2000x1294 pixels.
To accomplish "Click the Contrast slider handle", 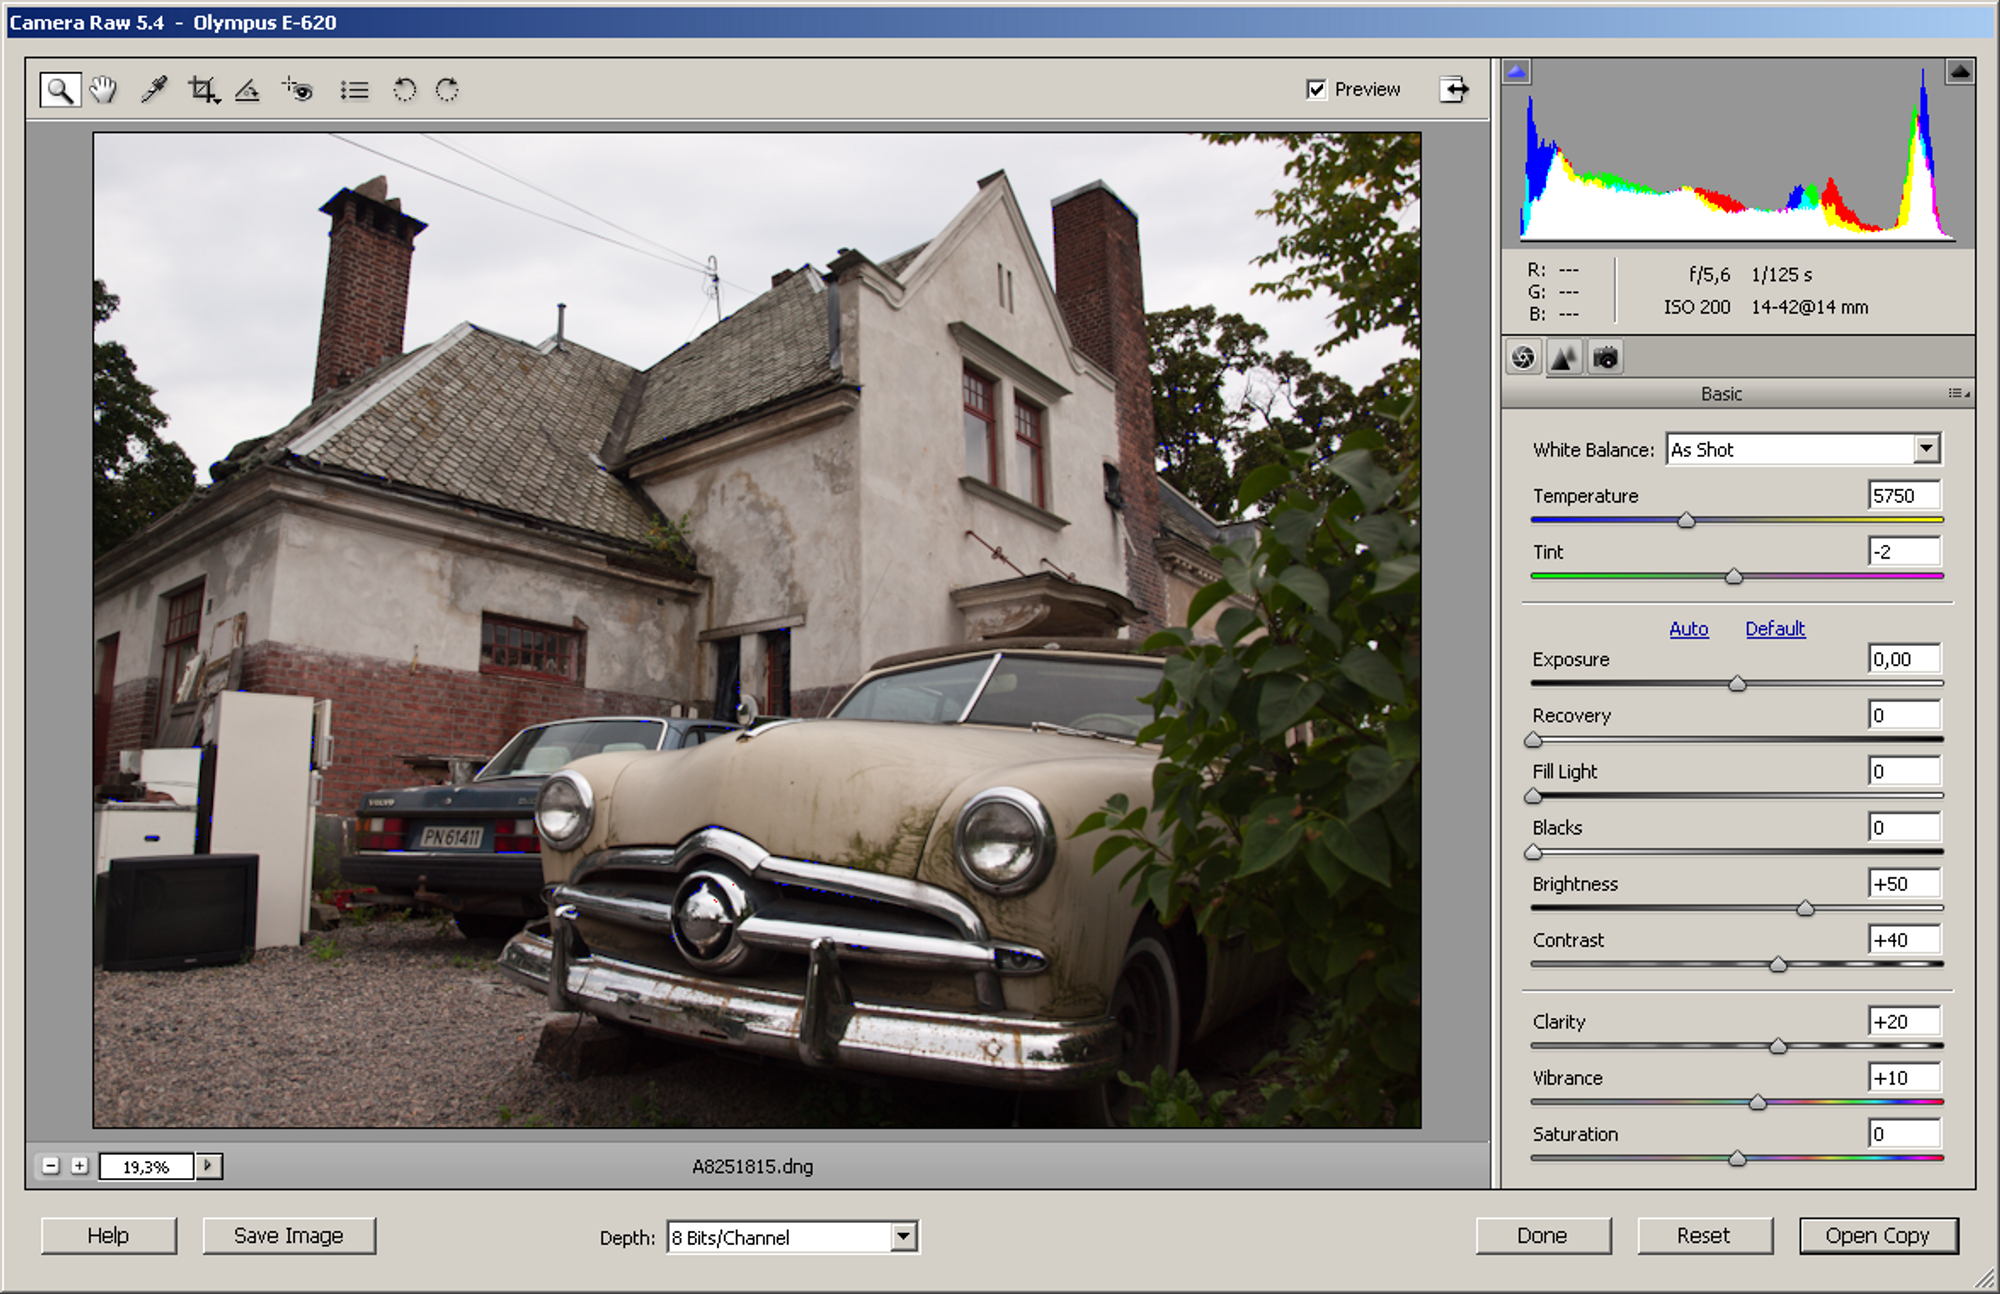I will tap(1778, 964).
